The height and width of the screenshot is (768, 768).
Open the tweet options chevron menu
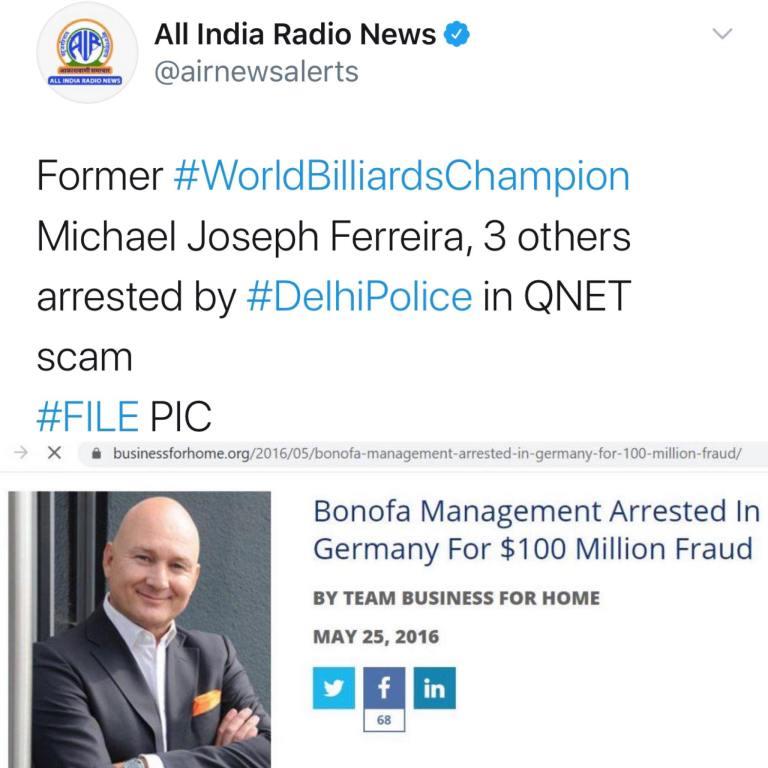point(722,33)
